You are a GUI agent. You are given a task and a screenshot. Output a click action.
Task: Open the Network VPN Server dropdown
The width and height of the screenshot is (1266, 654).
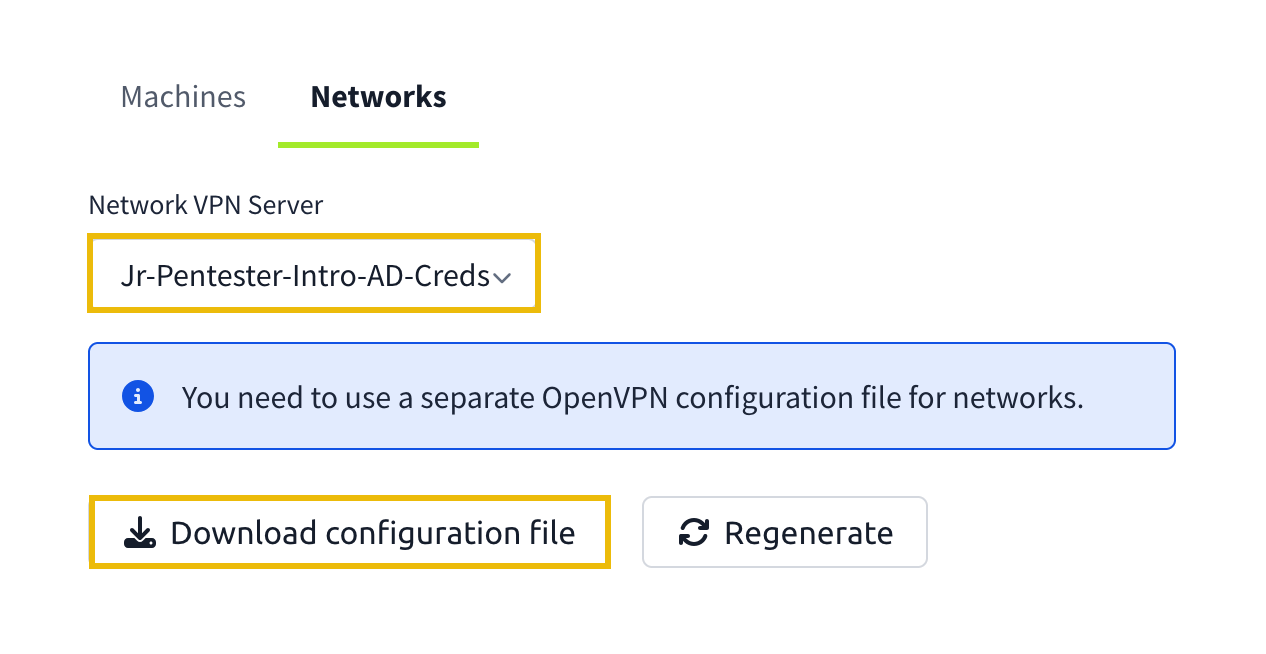pyautogui.click(x=315, y=273)
